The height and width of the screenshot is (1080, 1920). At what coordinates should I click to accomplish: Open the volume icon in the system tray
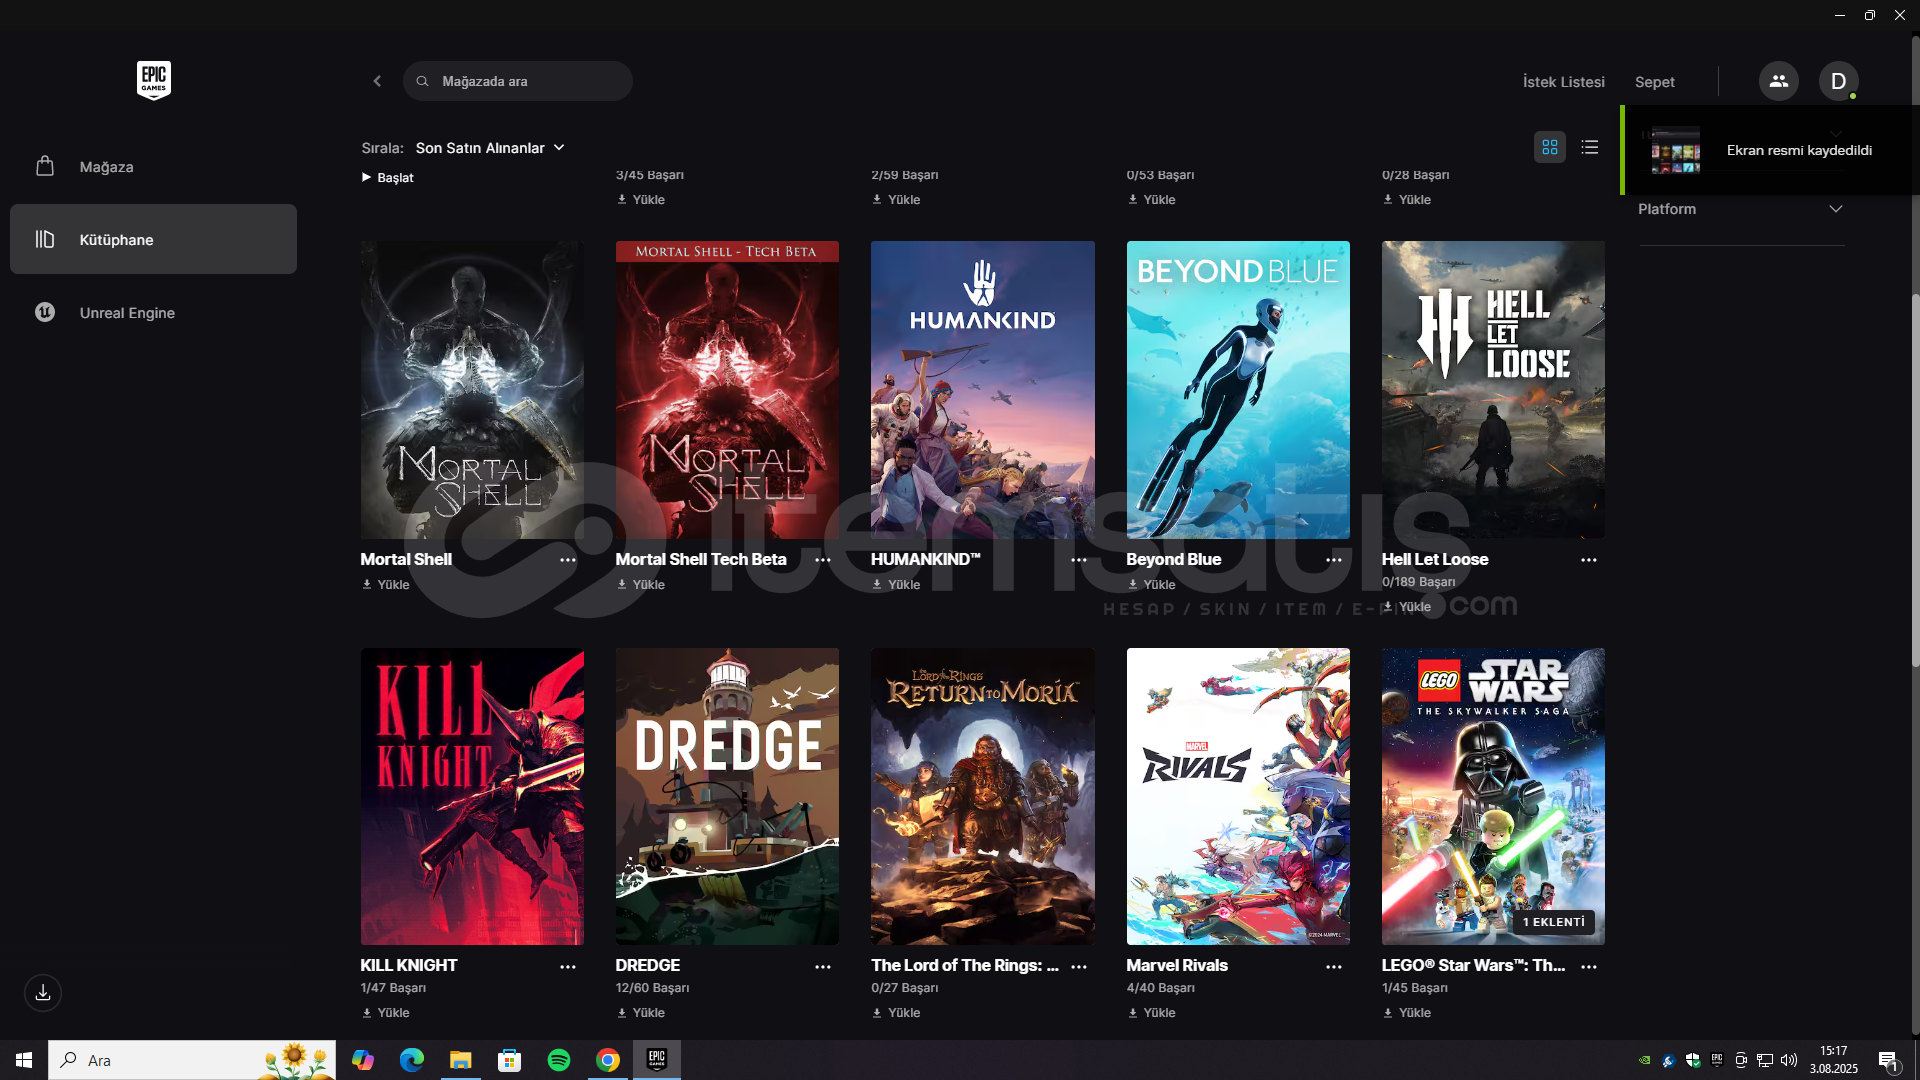(1789, 1060)
